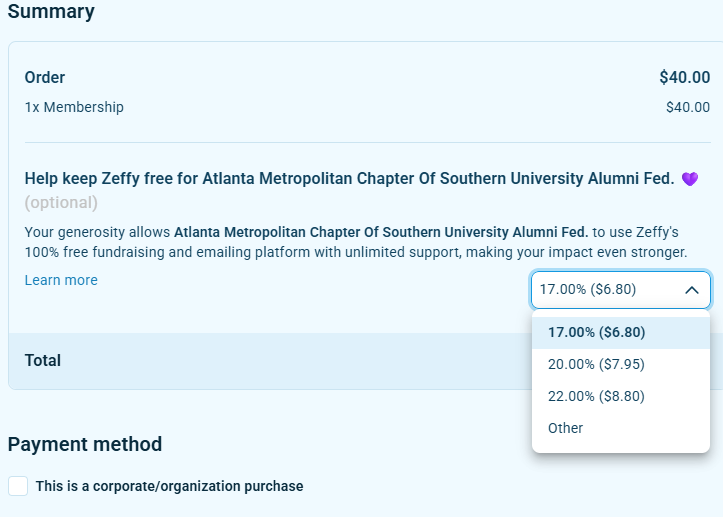Click the 'Your generosity allows' description paragraph
Viewport: 723px width, 517px height.
(x=355, y=242)
